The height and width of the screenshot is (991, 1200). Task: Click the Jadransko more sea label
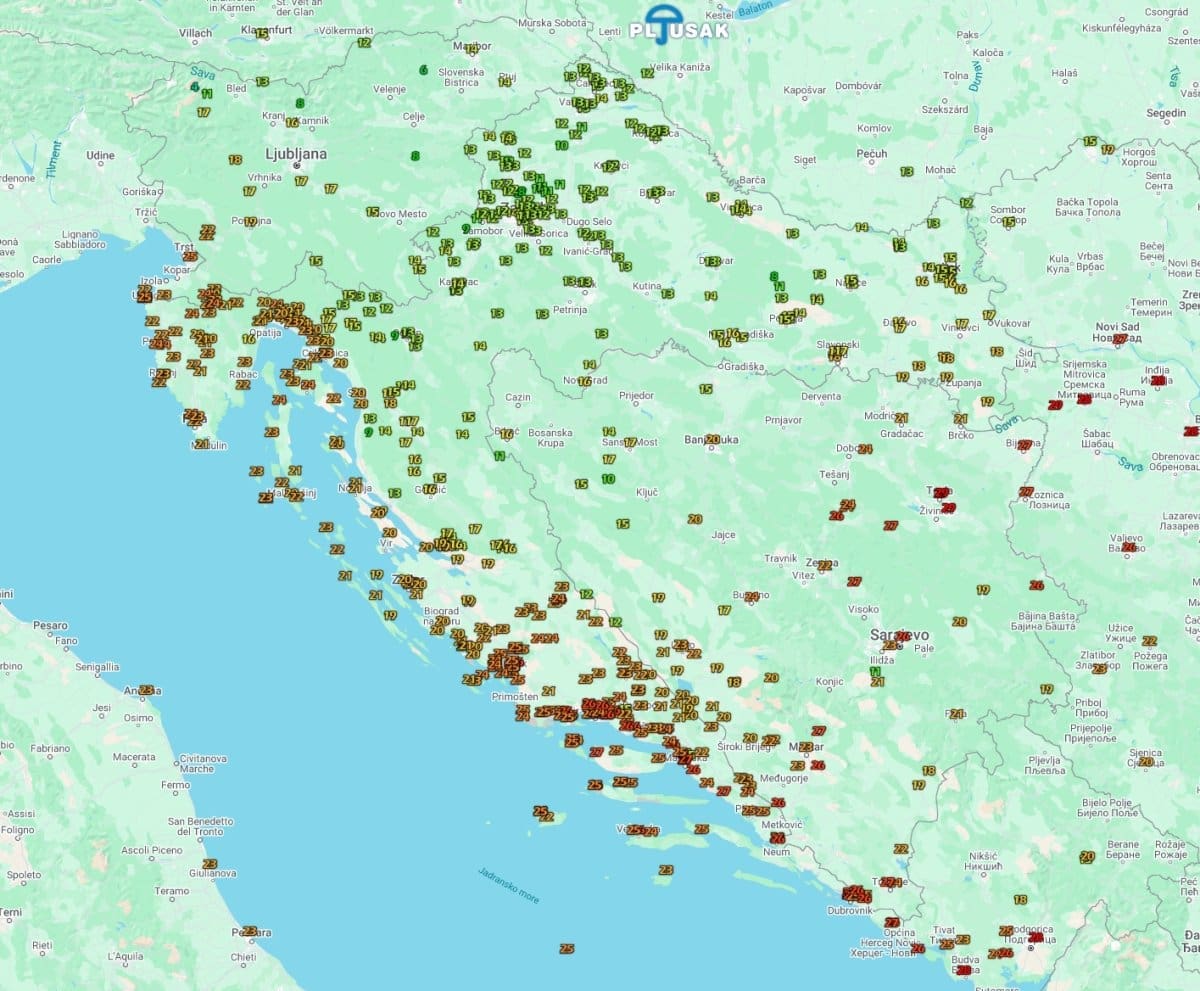pyautogui.click(x=509, y=885)
